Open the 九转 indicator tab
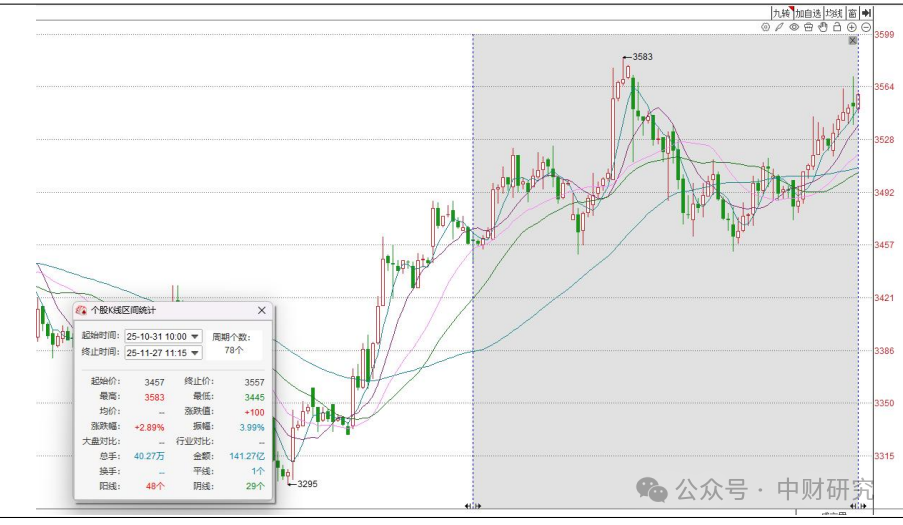 pos(780,12)
